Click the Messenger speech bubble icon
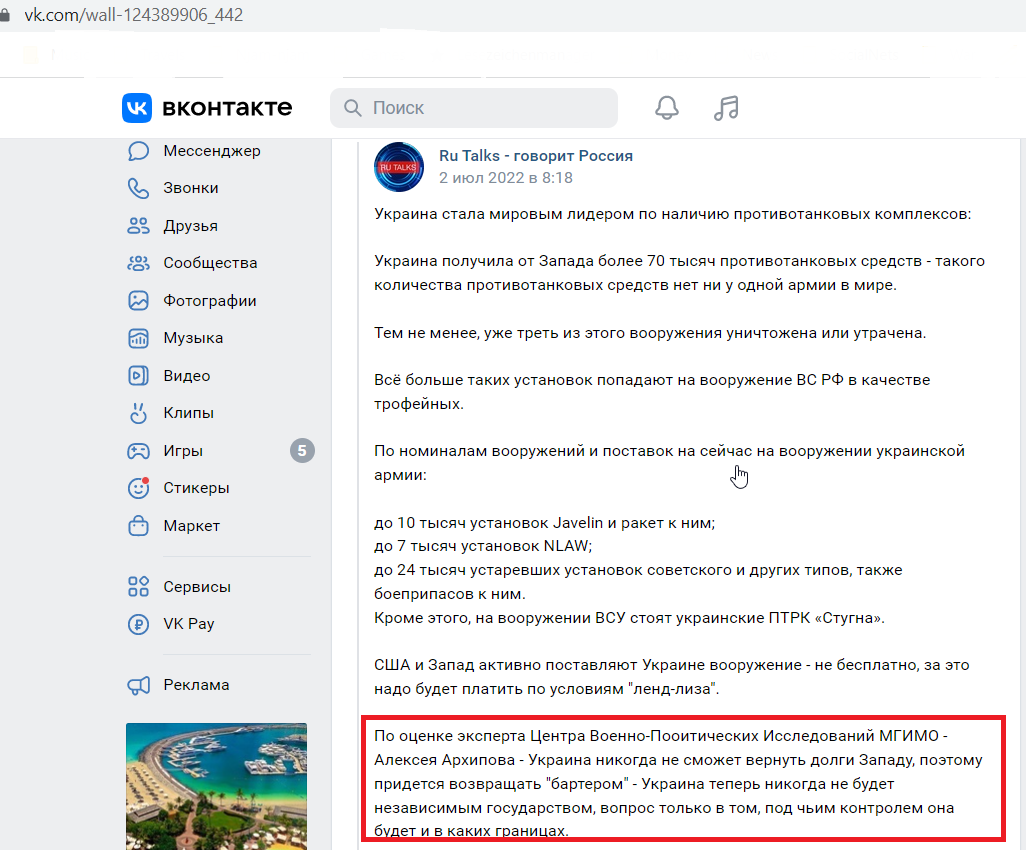 pos(138,151)
